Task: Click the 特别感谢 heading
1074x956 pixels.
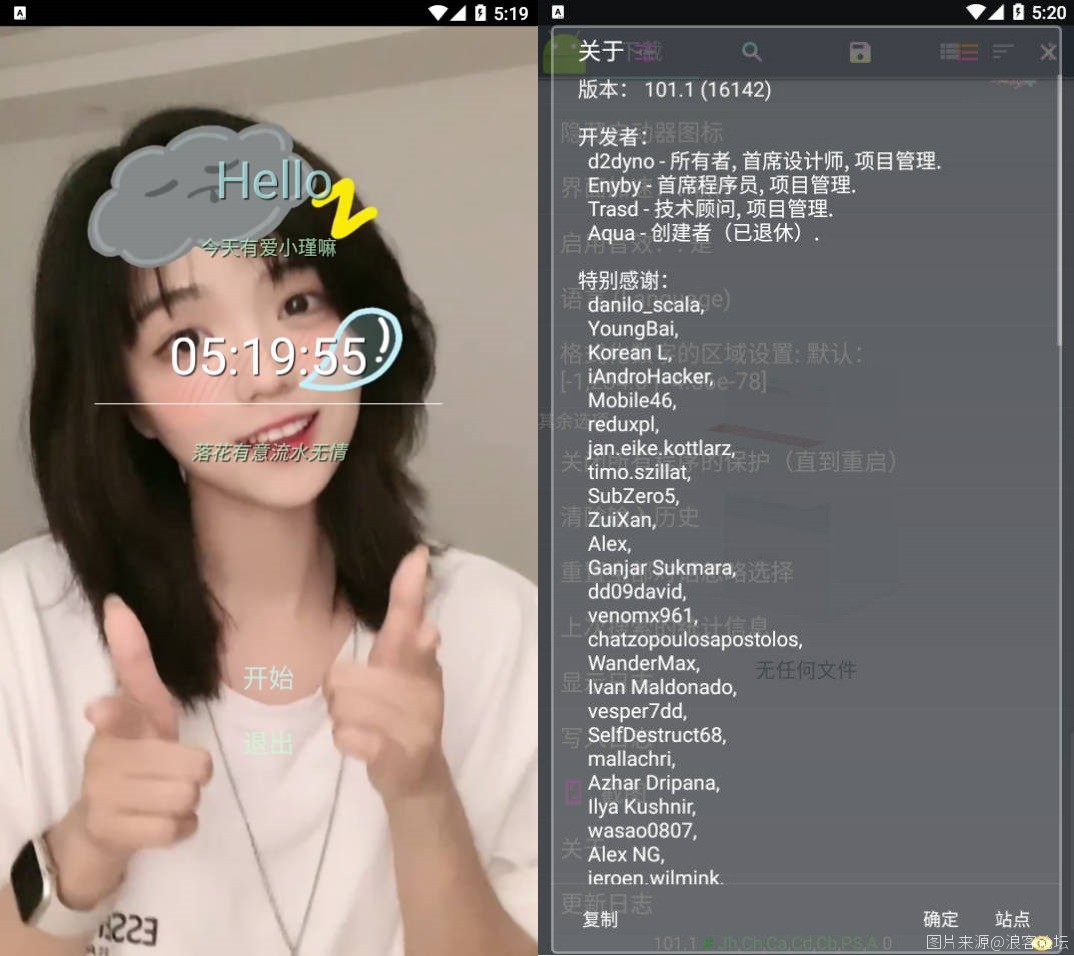Action: coord(623,279)
